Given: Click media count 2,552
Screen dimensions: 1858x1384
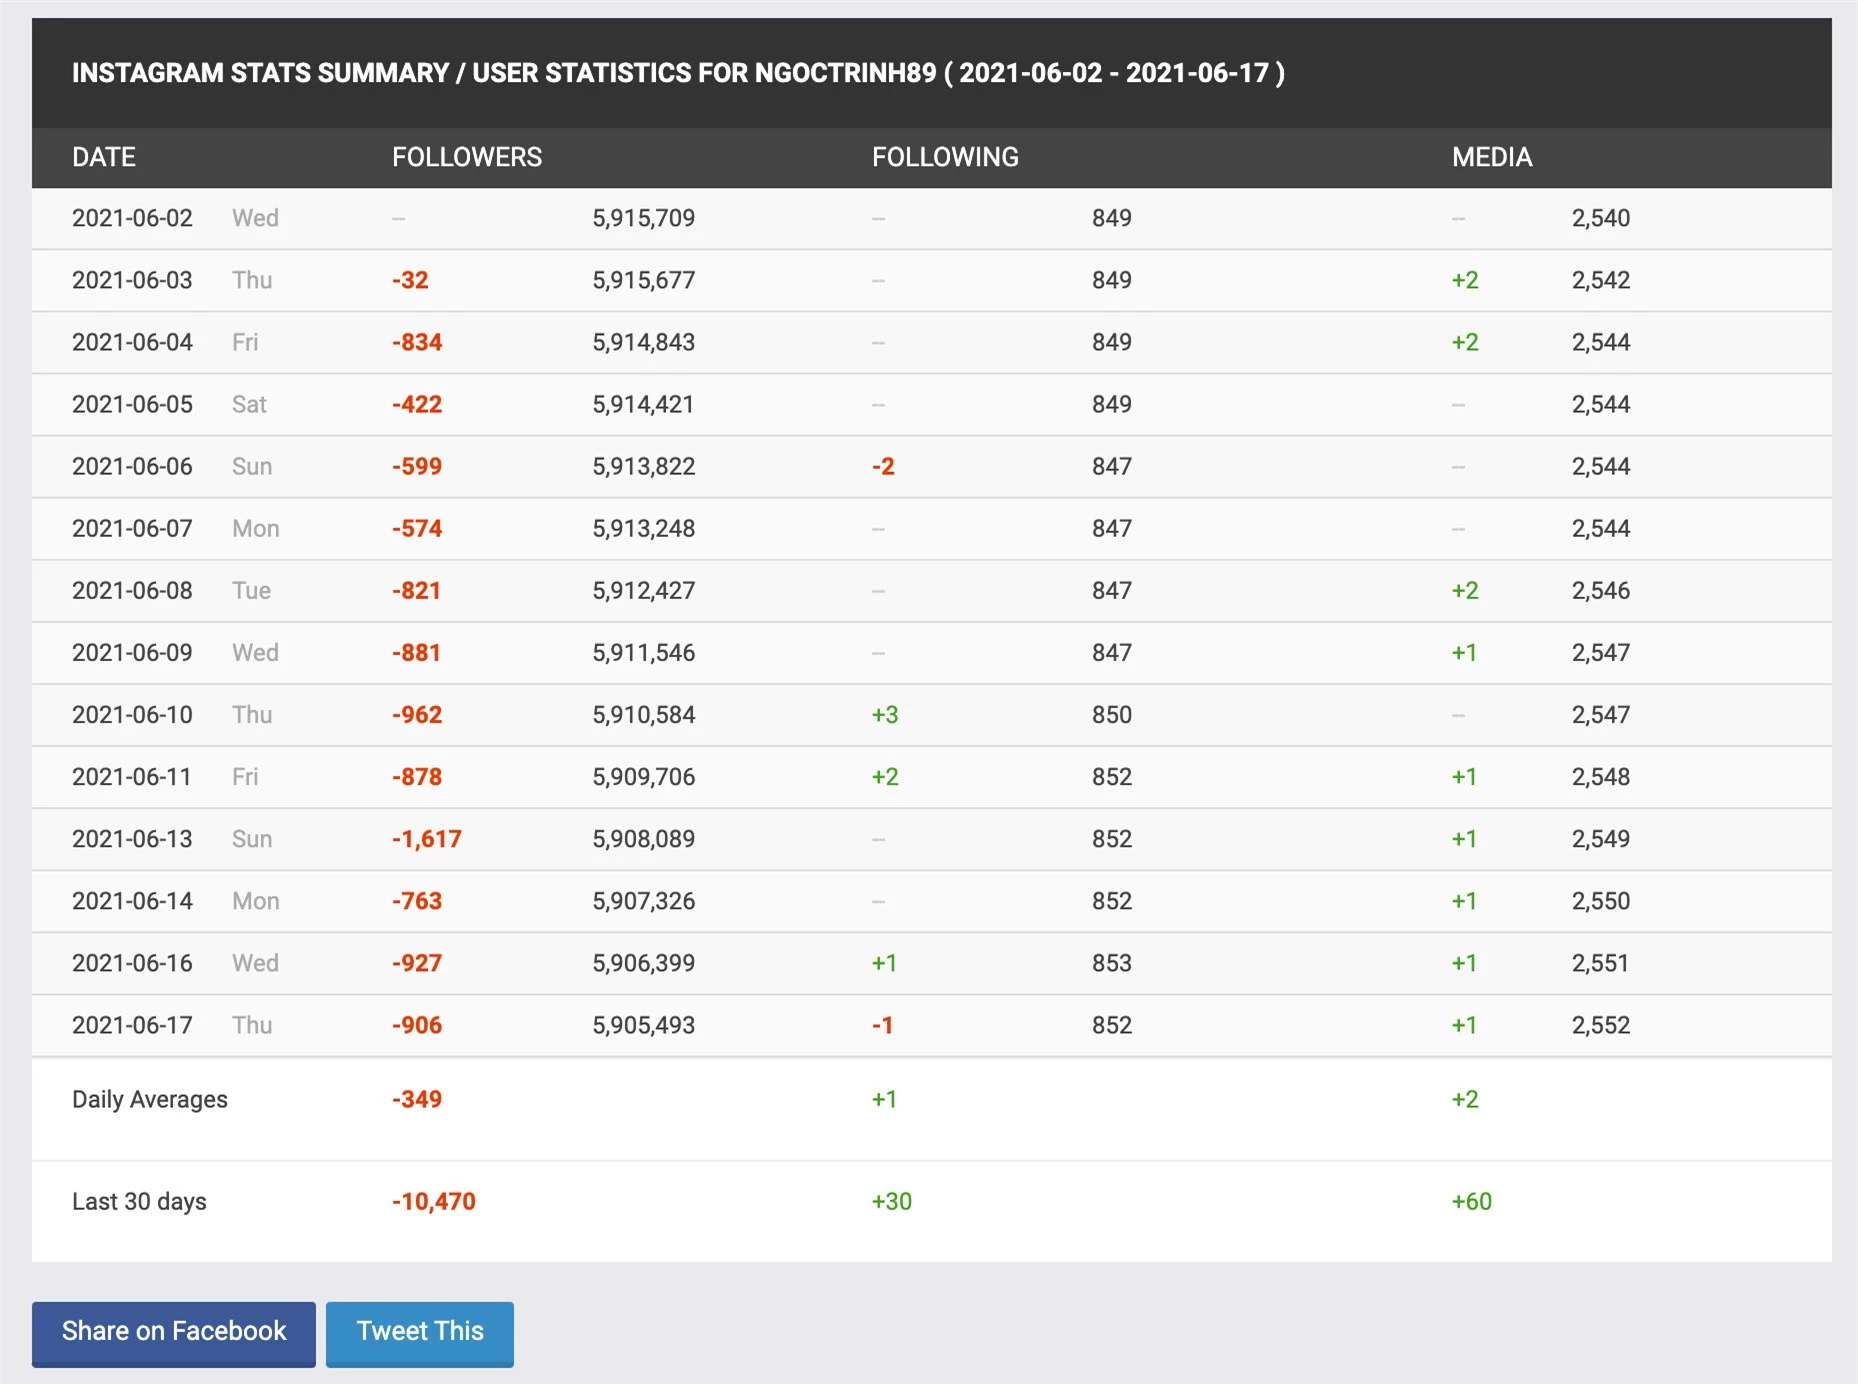Looking at the screenshot, I should point(1600,1025).
